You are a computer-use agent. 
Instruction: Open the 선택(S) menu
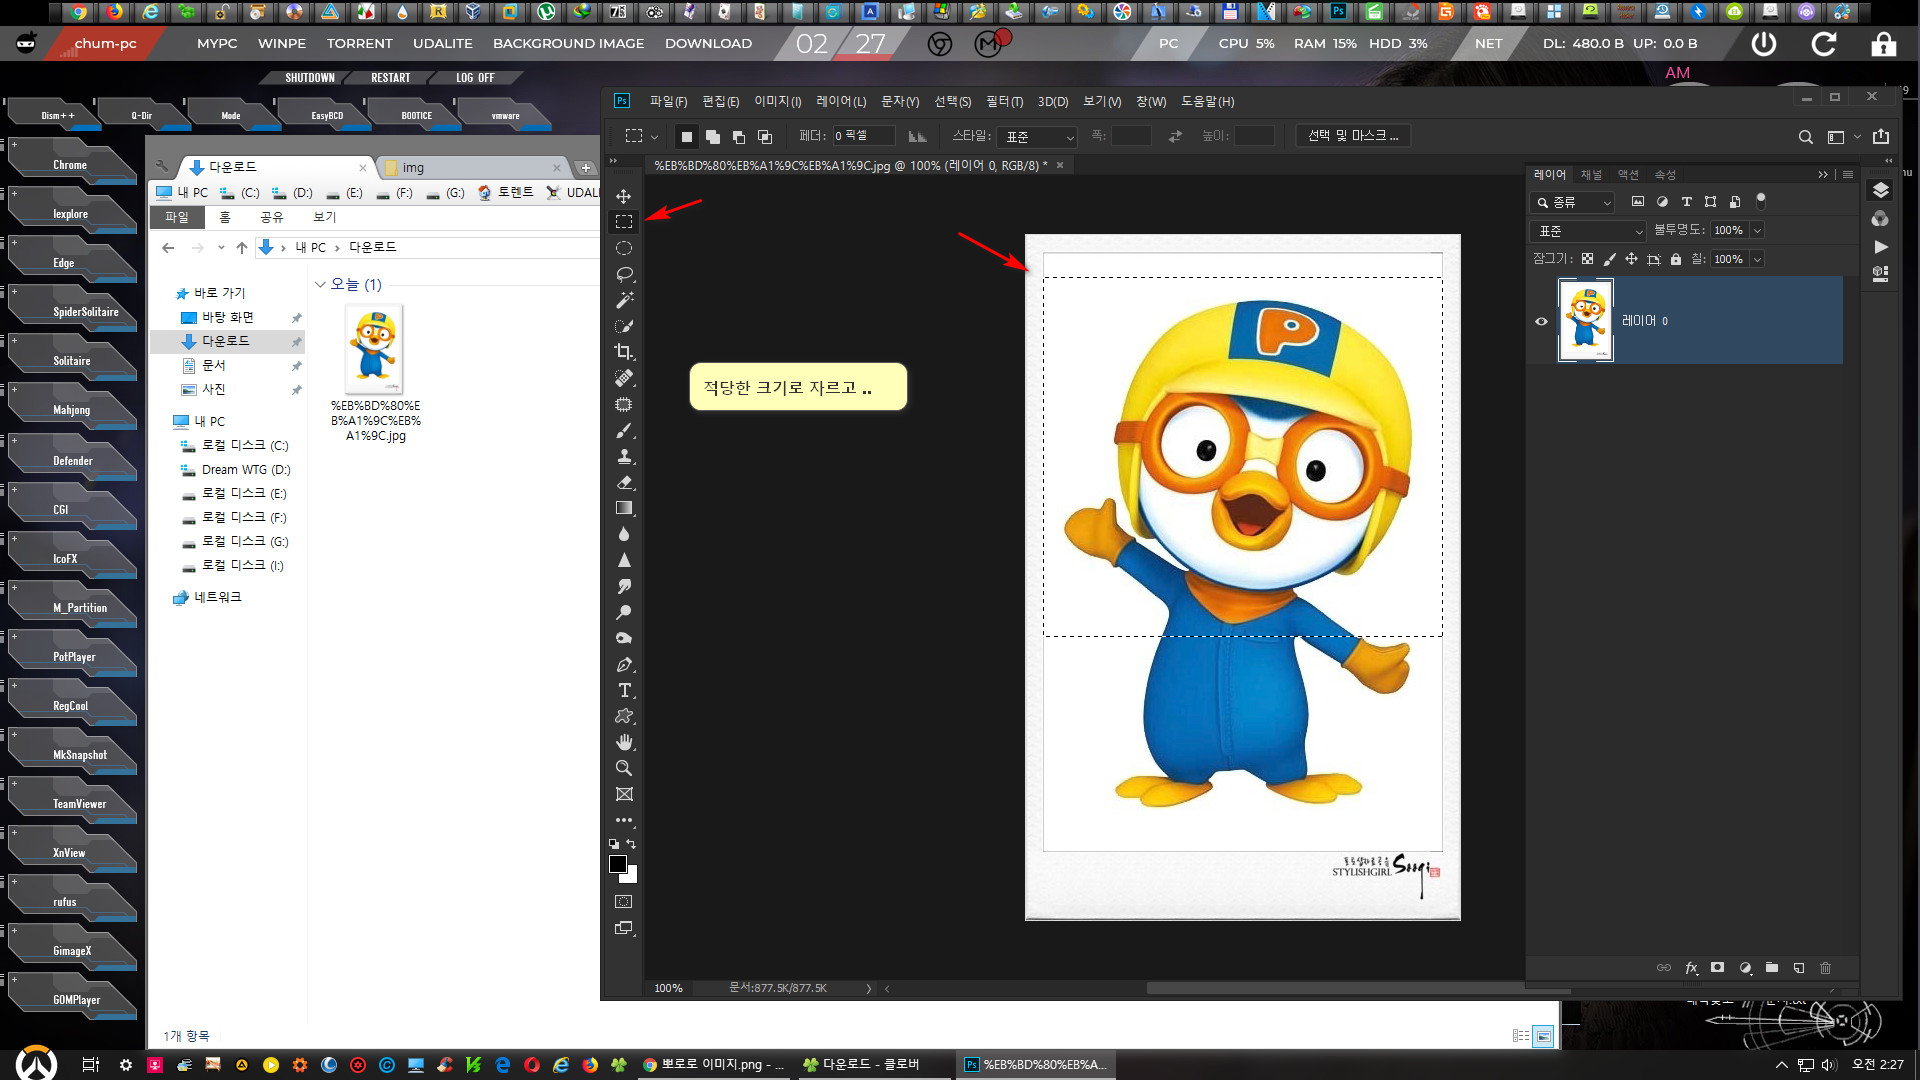tap(952, 101)
